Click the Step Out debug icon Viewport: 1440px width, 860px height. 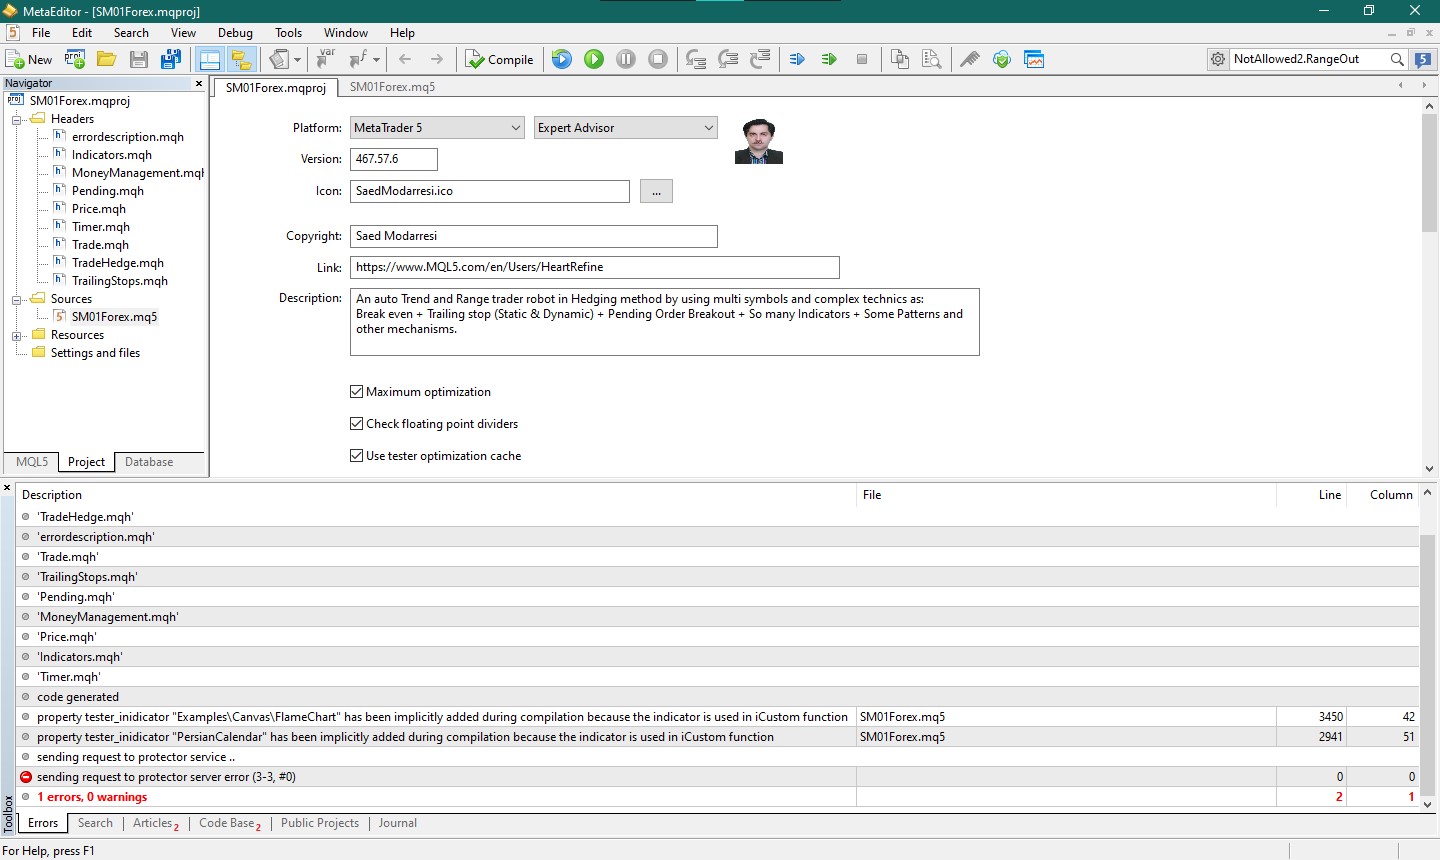760,59
